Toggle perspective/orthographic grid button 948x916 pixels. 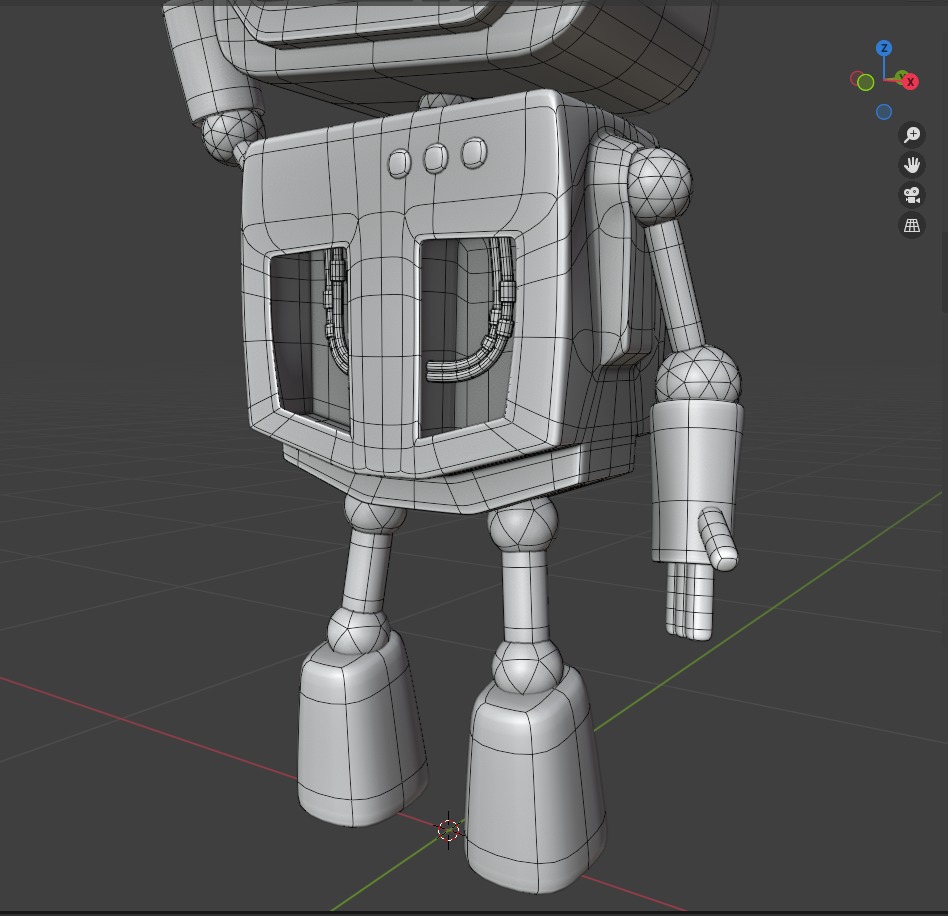point(912,225)
